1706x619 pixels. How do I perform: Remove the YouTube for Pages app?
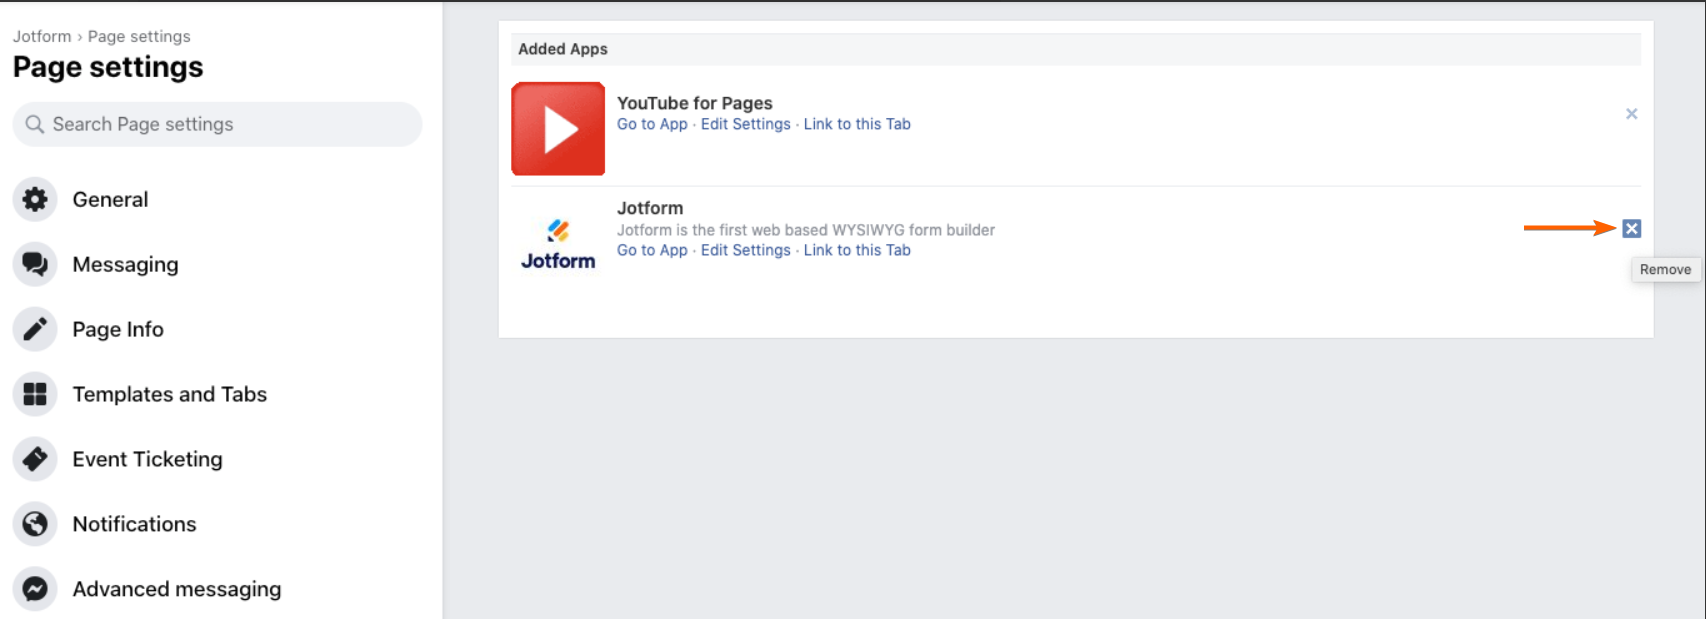point(1631,114)
